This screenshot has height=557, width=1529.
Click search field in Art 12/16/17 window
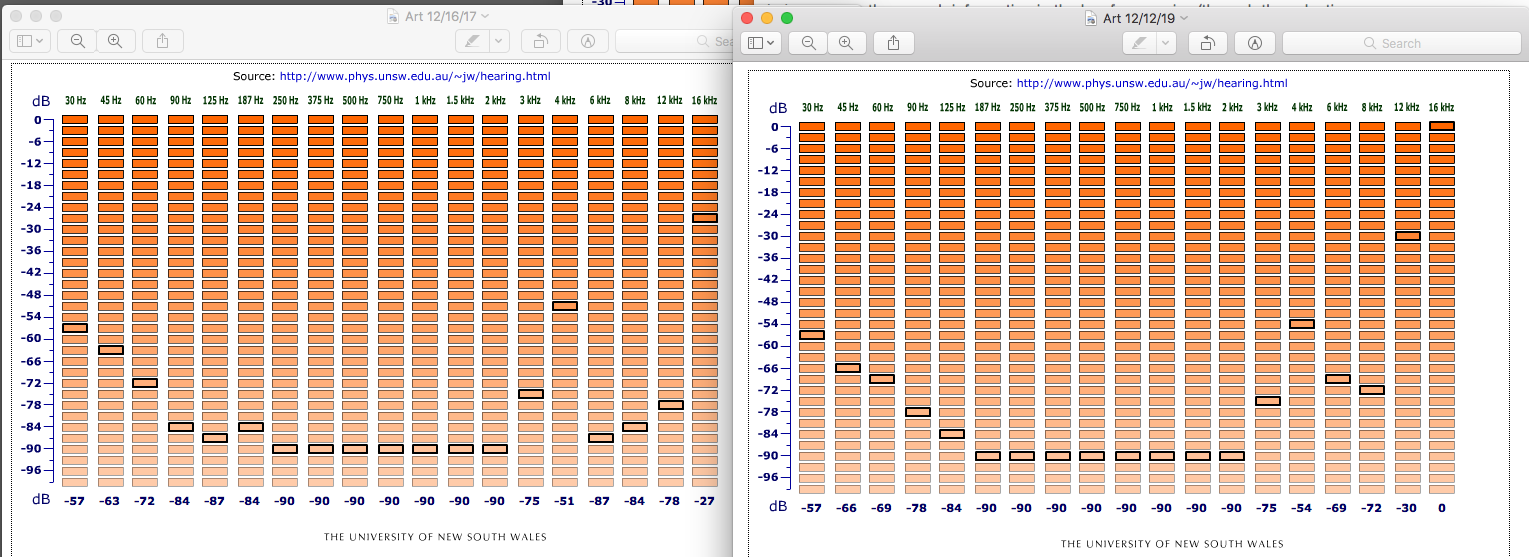pos(675,41)
